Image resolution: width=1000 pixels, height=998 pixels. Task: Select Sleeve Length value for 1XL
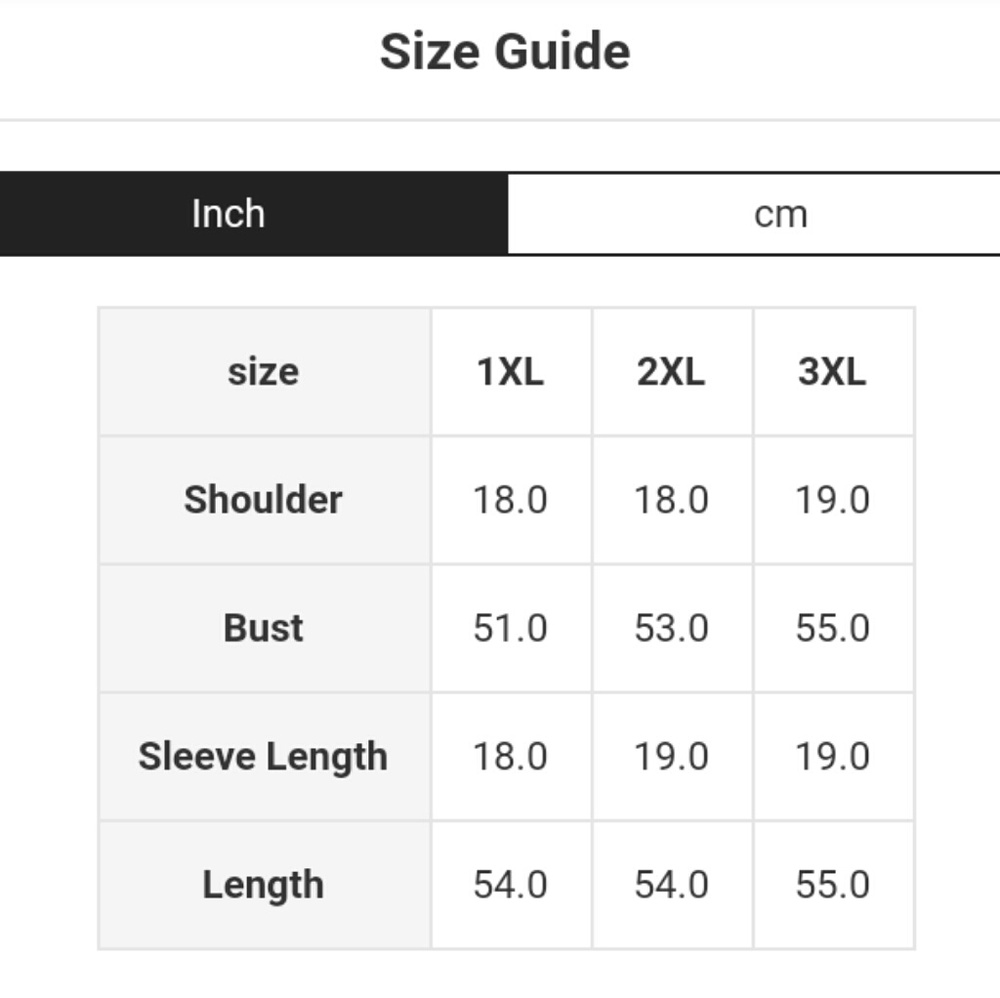[x=510, y=756]
